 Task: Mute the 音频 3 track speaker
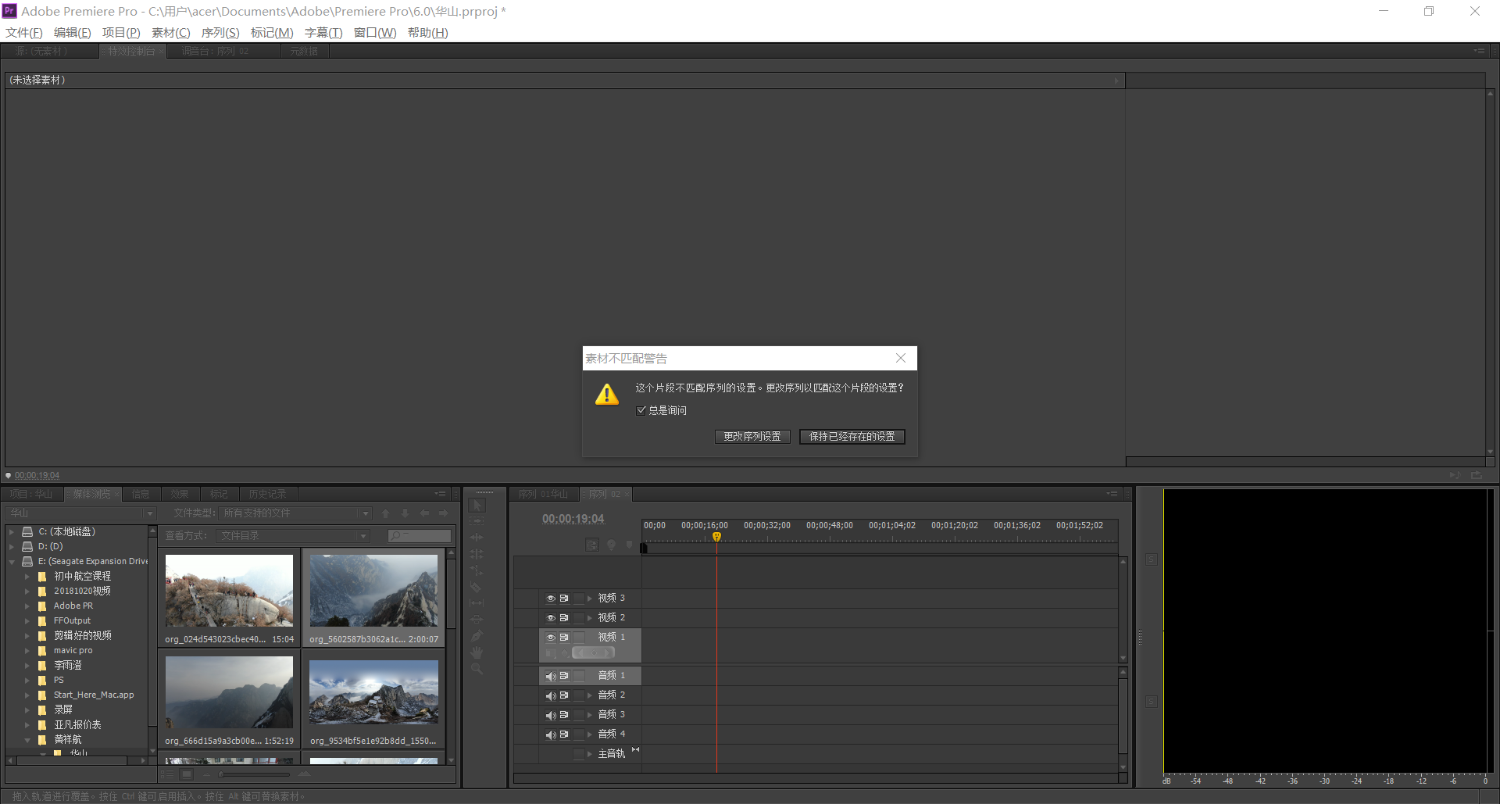click(x=550, y=714)
